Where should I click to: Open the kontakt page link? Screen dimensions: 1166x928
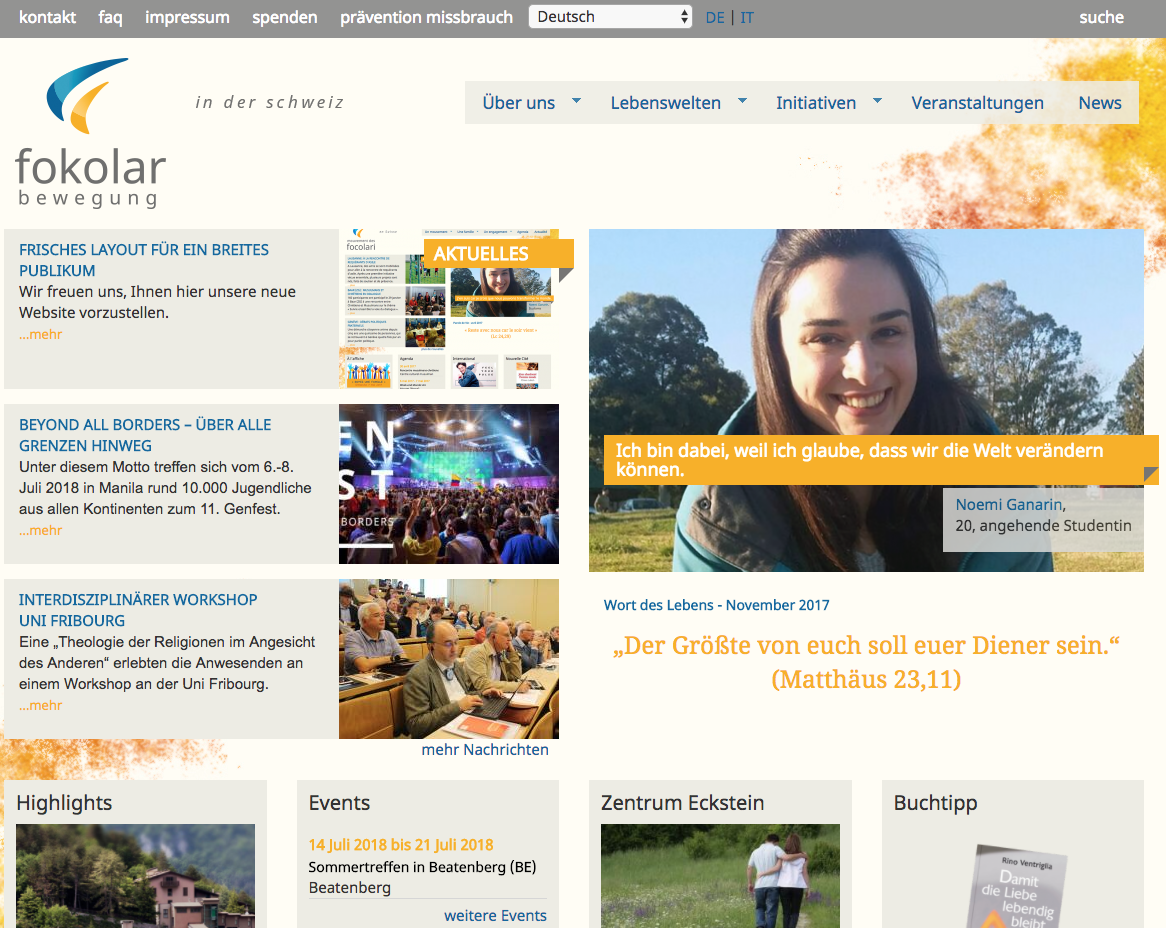click(x=48, y=17)
